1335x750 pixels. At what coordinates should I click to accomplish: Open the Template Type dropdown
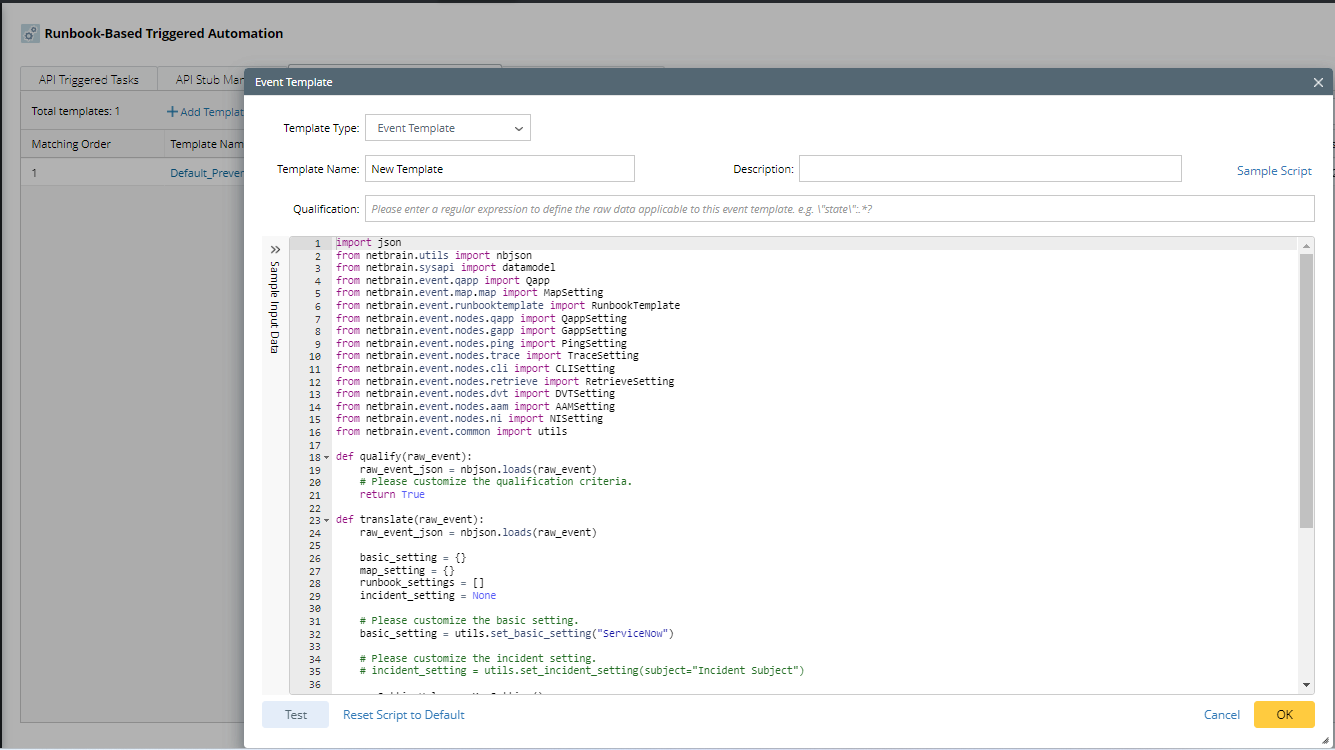point(448,128)
